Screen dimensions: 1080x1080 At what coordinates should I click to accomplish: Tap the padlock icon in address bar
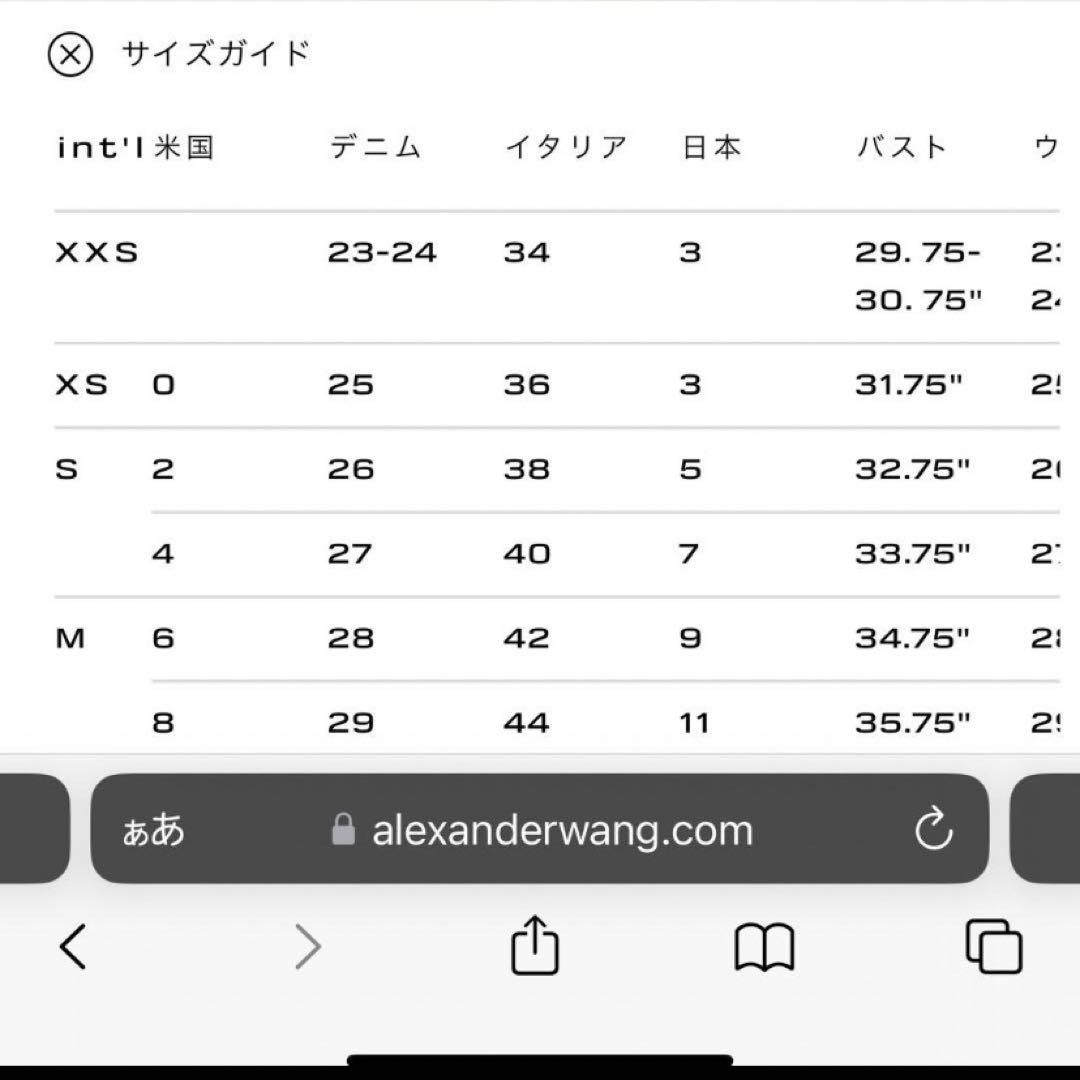pos(342,828)
